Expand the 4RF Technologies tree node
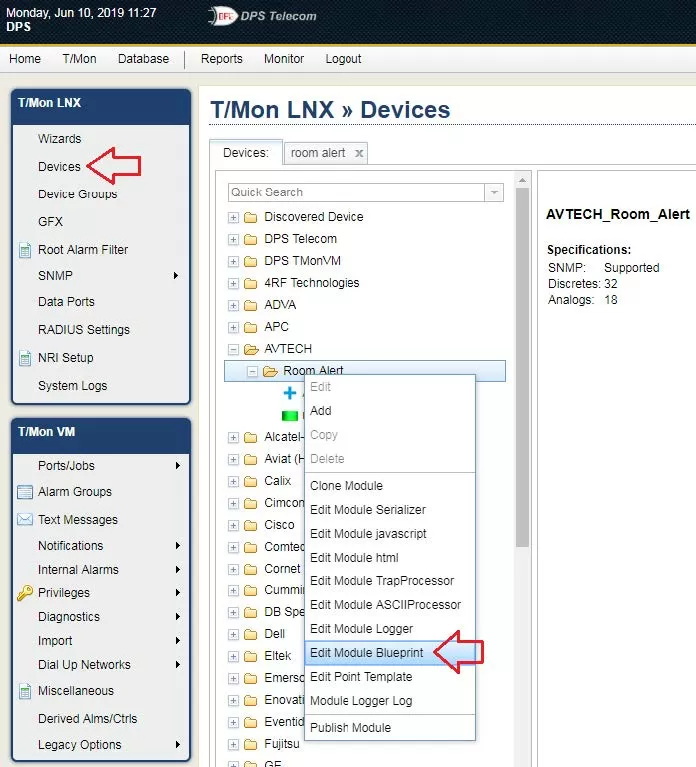 click(233, 283)
